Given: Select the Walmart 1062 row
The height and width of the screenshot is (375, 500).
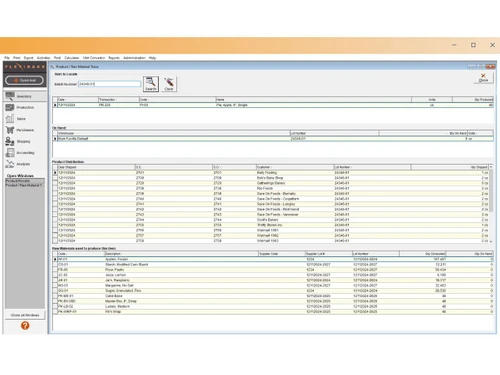Looking at the screenshot, I should point(271,235).
